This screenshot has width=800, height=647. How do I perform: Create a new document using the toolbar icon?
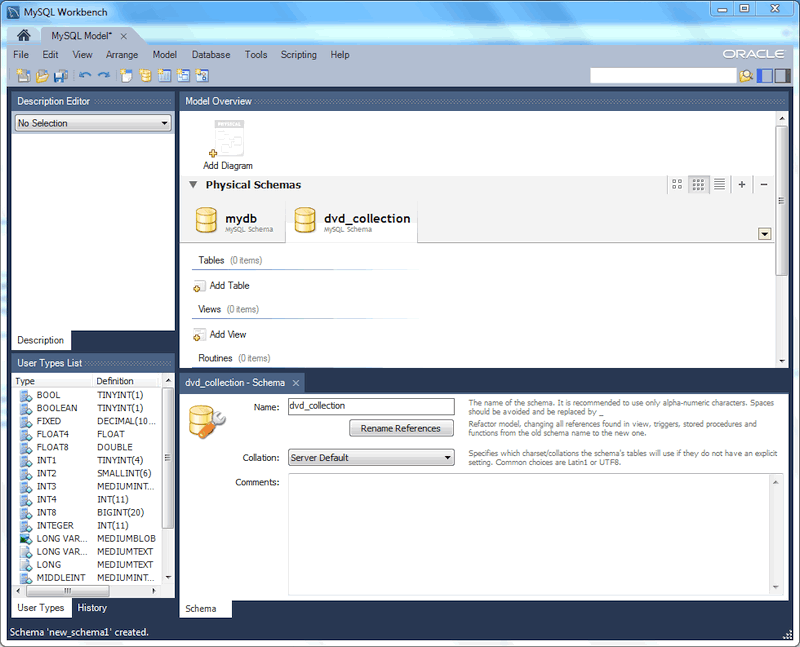coord(21,75)
